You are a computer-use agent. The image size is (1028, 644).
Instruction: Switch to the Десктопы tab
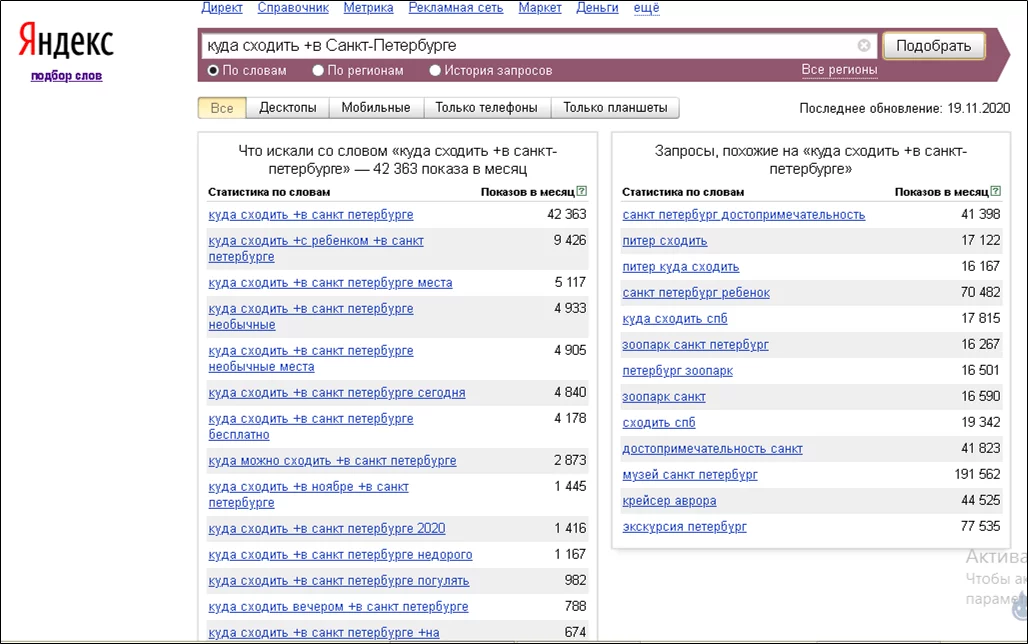click(288, 108)
